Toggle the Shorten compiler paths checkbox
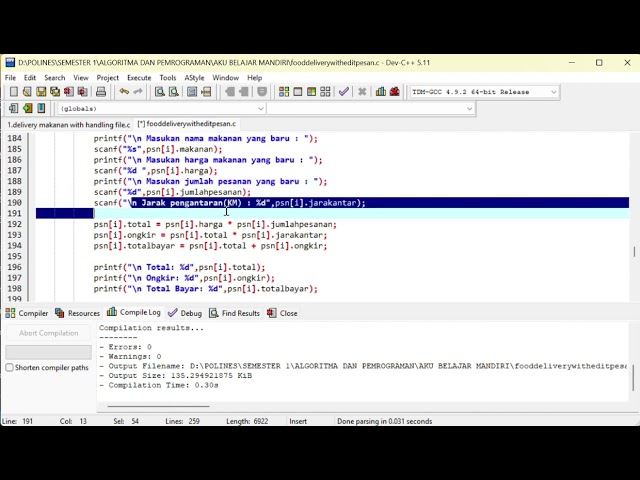The height and width of the screenshot is (480, 640). point(9,367)
